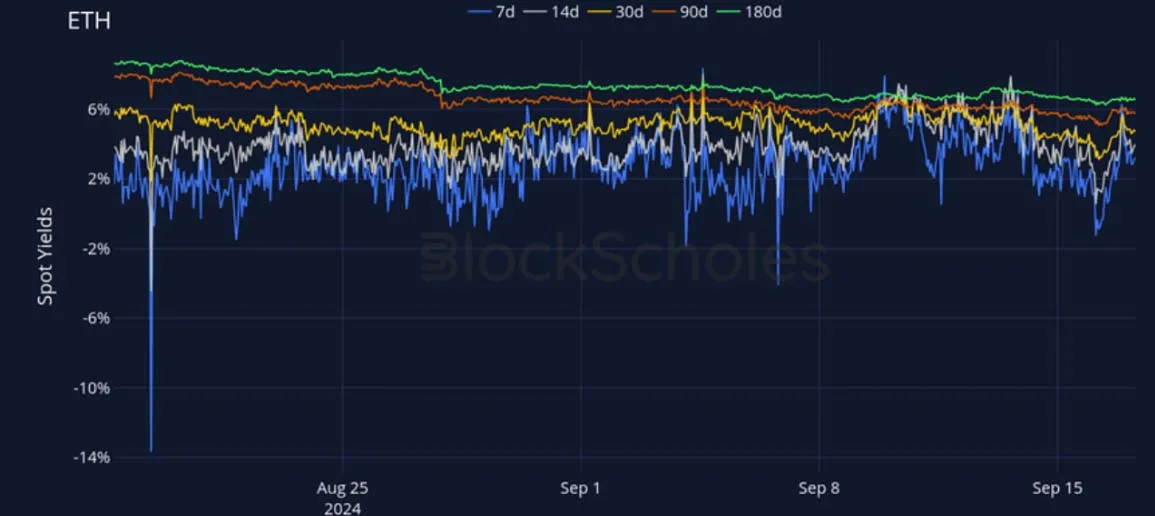
Task: Click the -14% y-axis tick label
Action: point(92,458)
